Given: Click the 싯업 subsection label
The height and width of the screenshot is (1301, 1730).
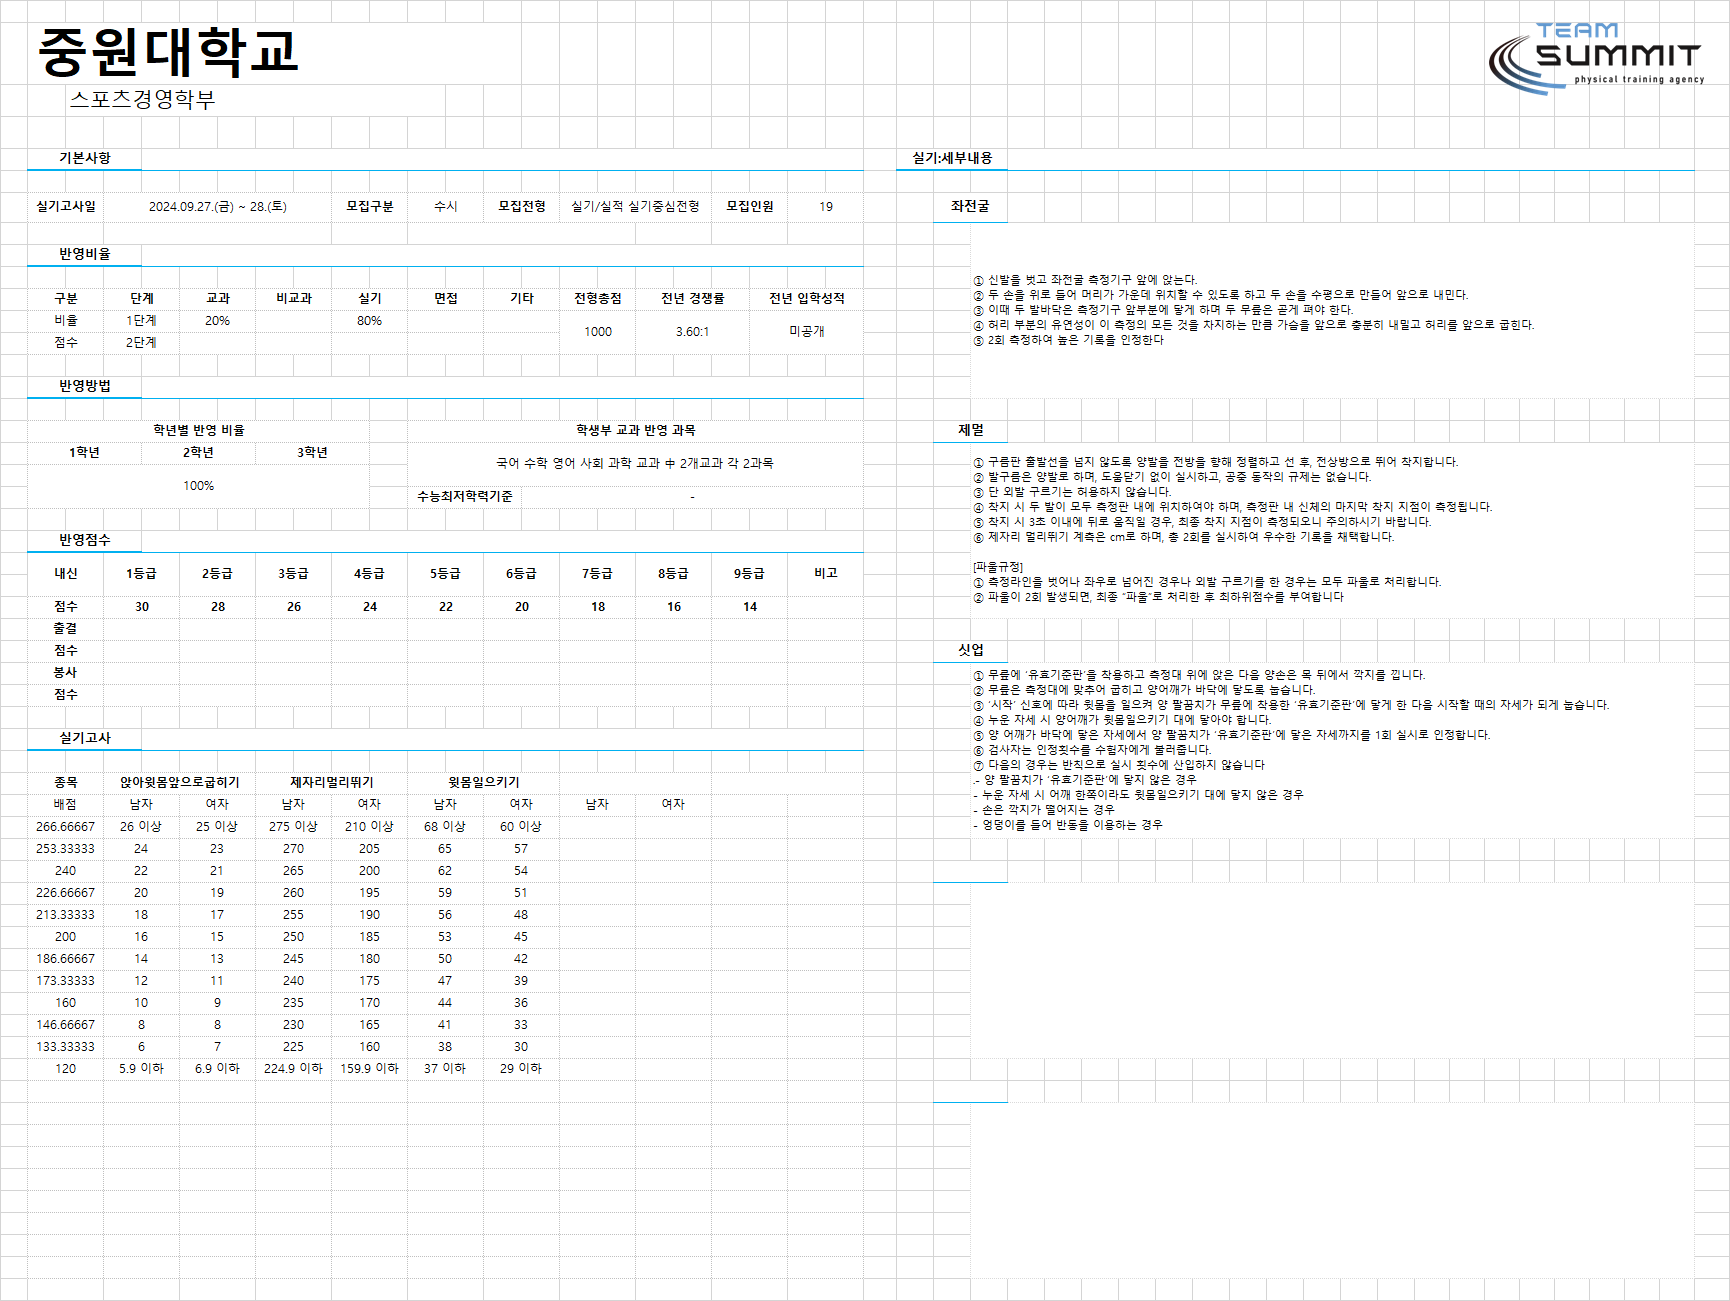Looking at the screenshot, I should (x=970, y=650).
